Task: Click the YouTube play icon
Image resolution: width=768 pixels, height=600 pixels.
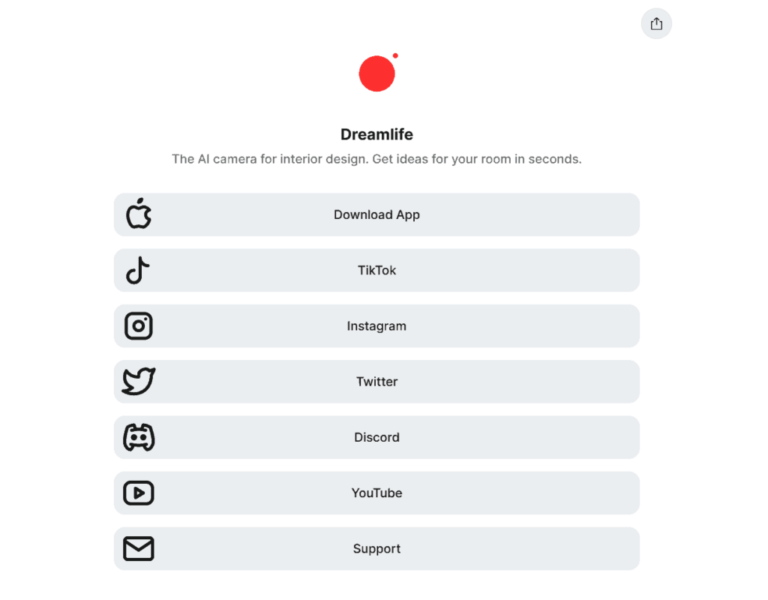Action: coord(139,493)
